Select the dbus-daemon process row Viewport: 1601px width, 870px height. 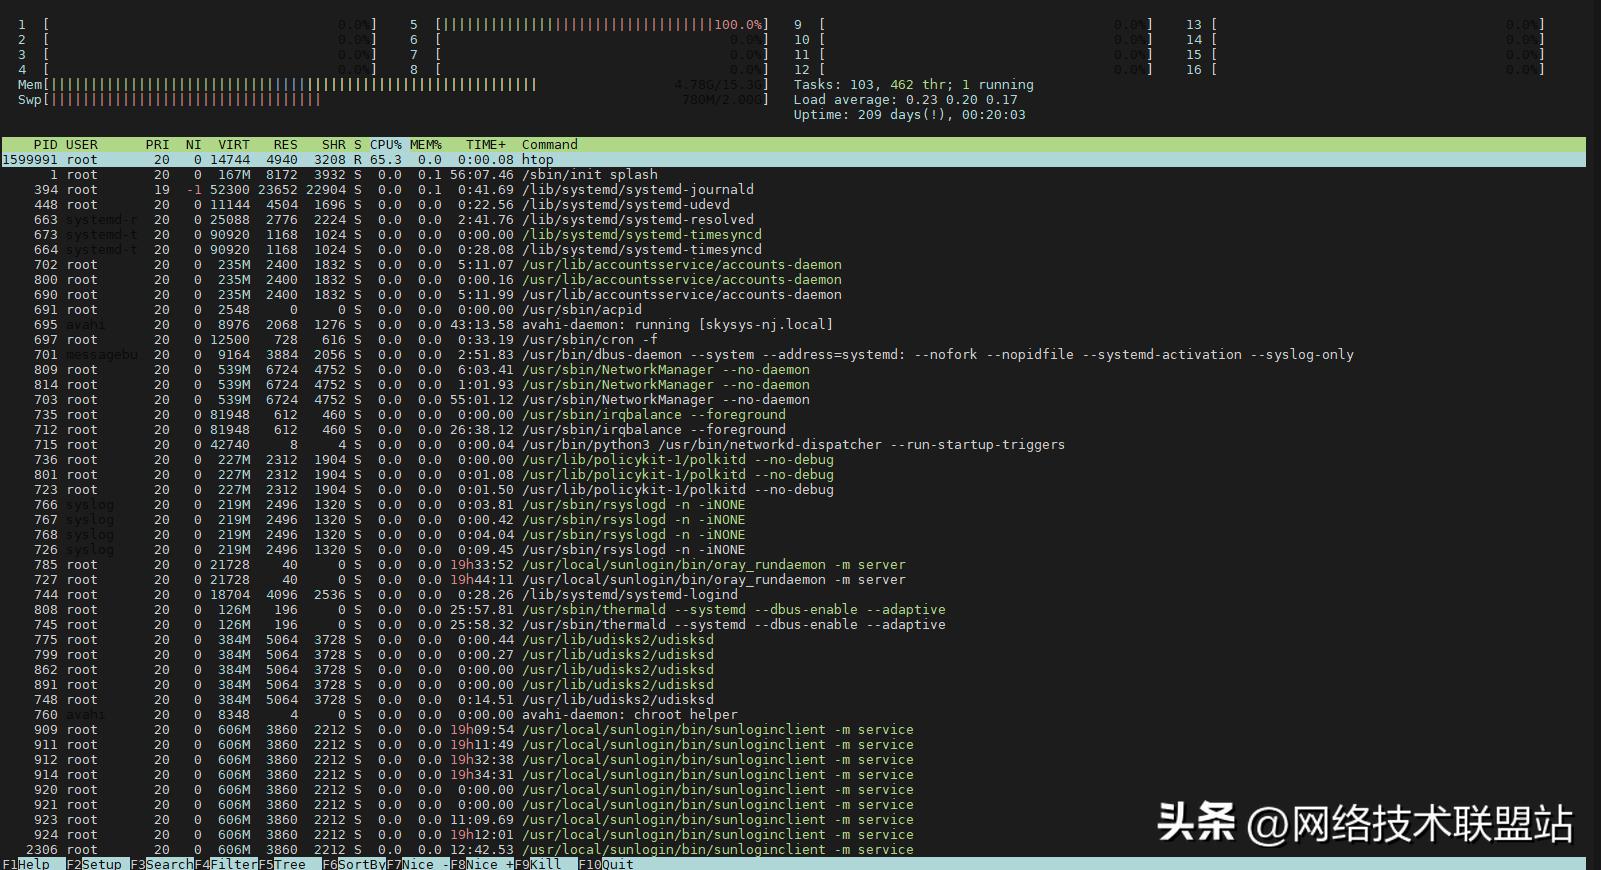[x=794, y=355]
